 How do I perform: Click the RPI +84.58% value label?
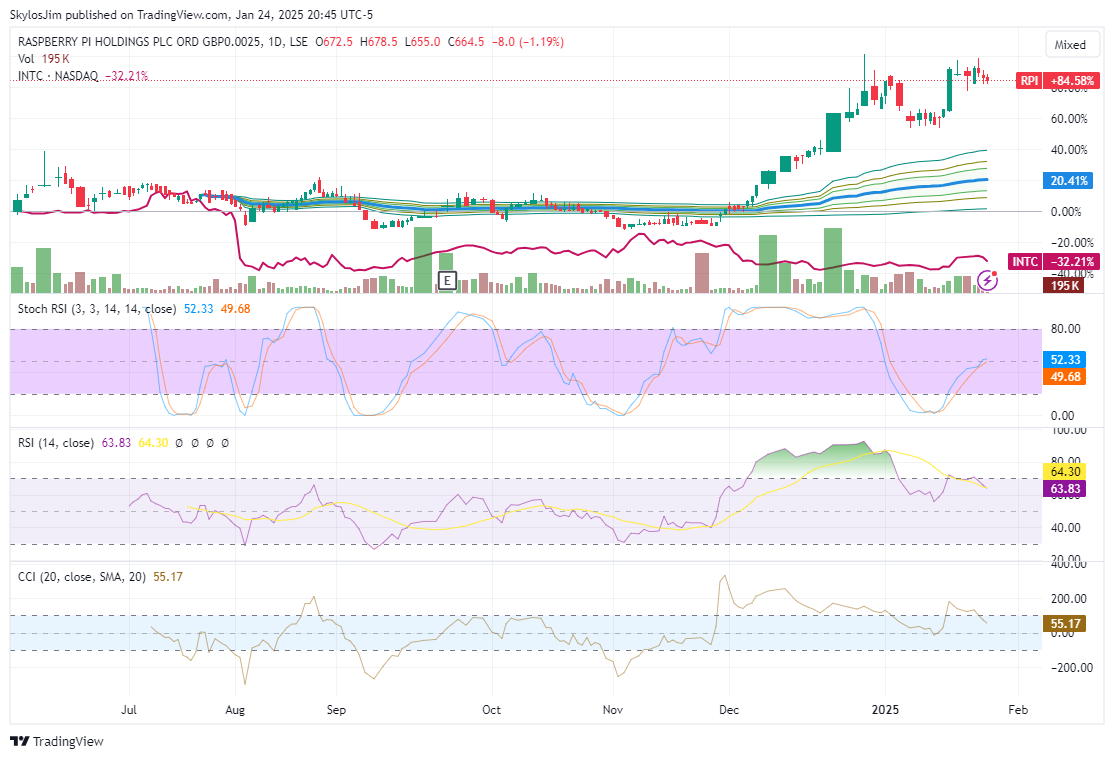pyautogui.click(x=1072, y=81)
